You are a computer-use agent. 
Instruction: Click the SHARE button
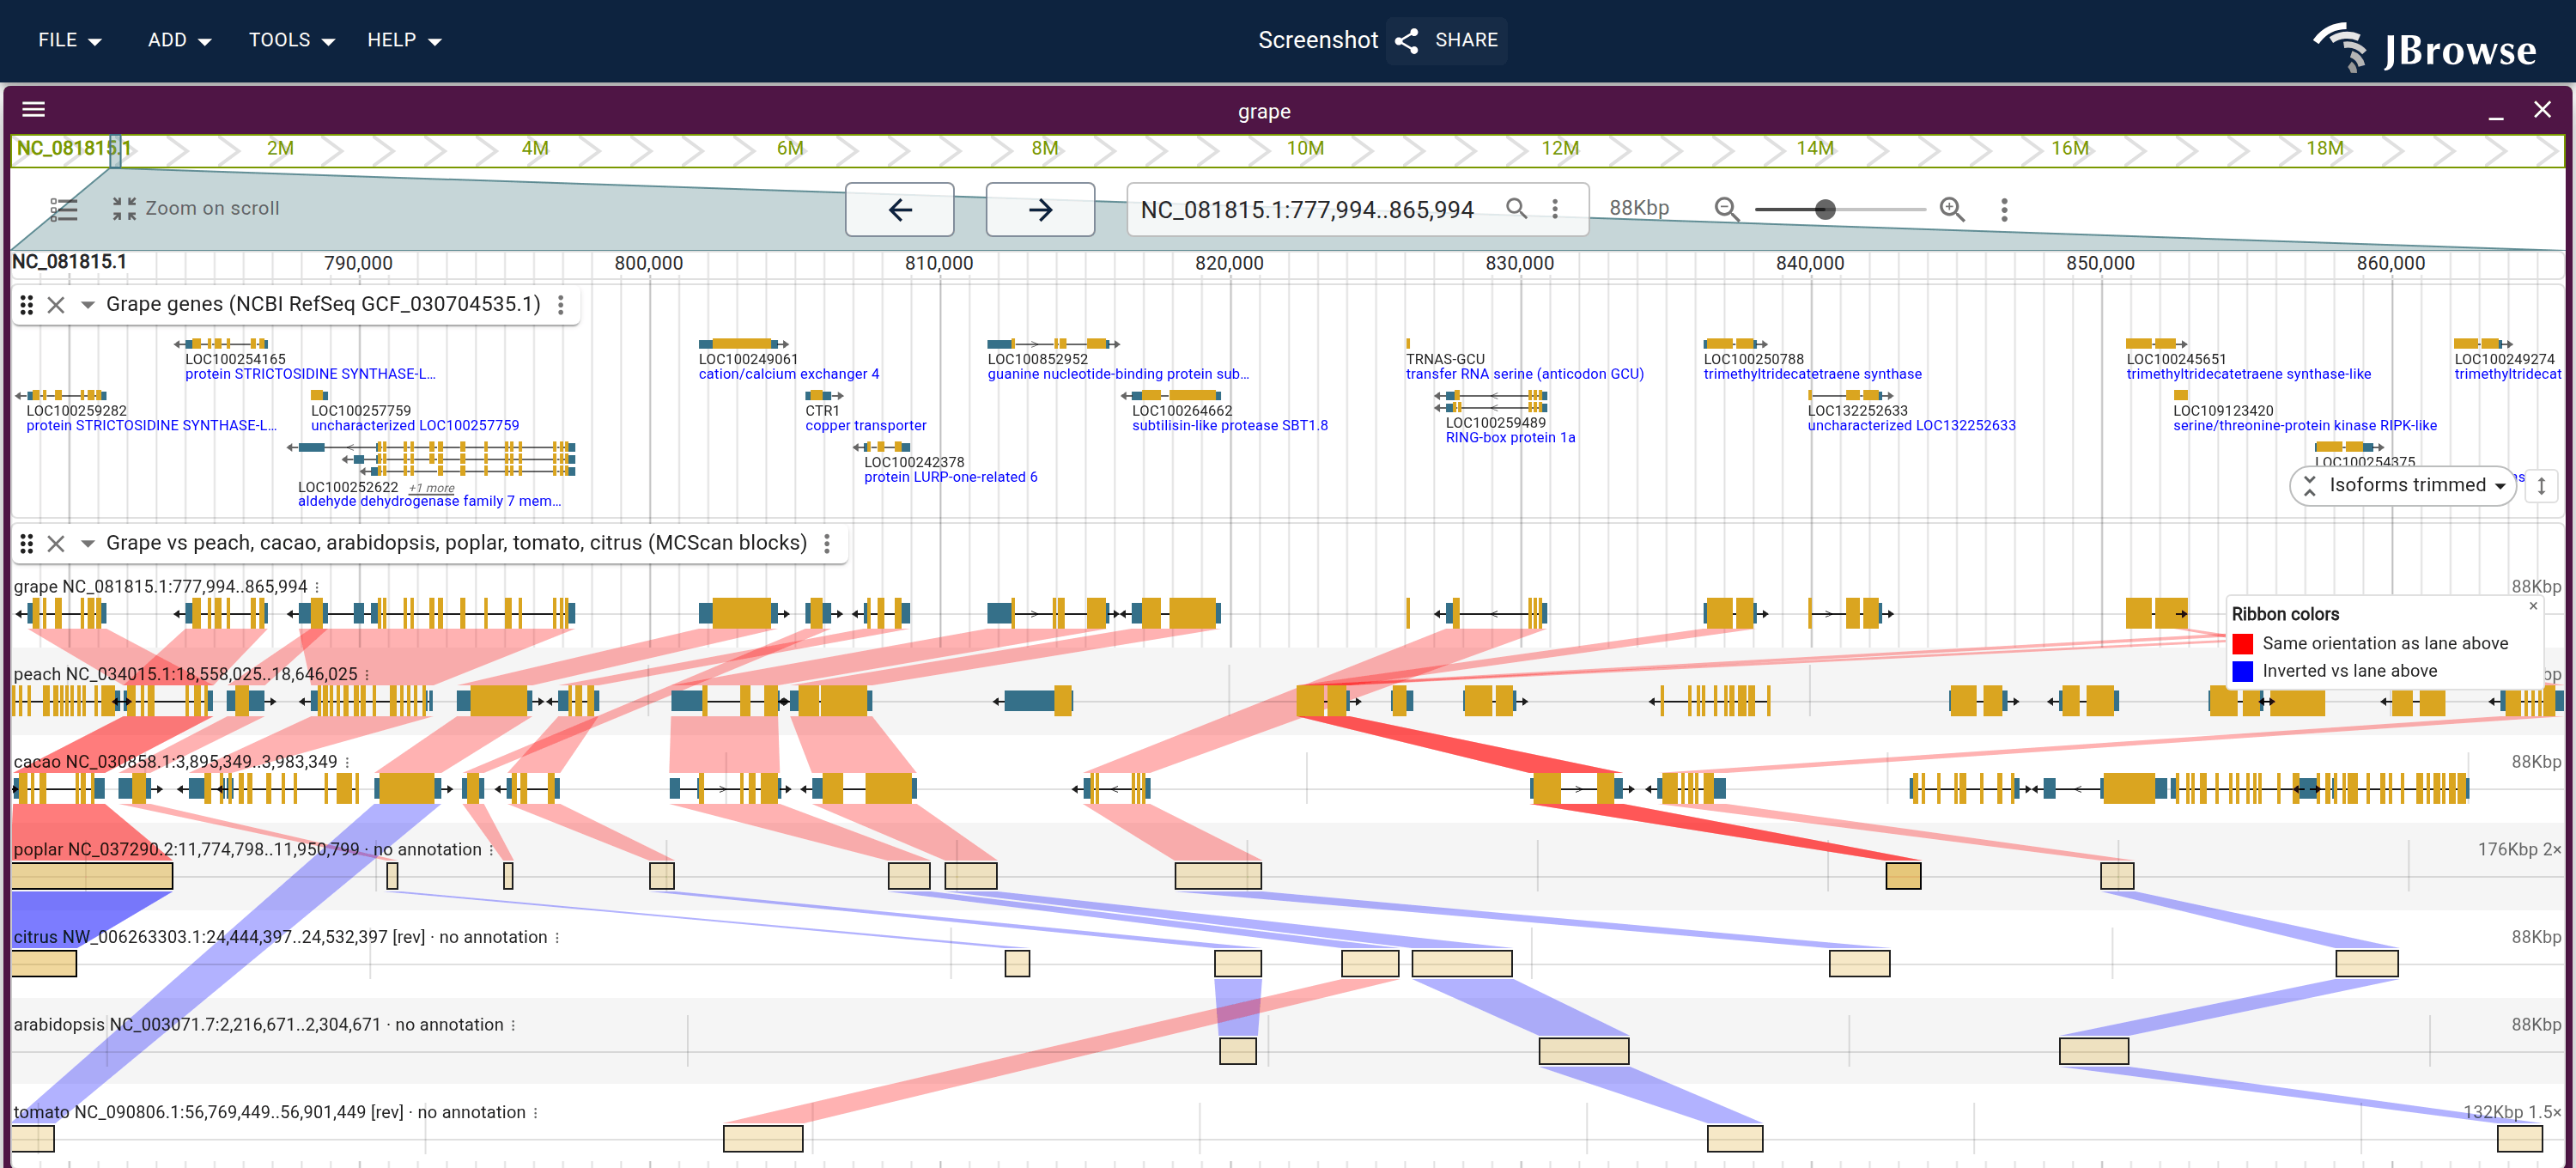pos(1446,40)
